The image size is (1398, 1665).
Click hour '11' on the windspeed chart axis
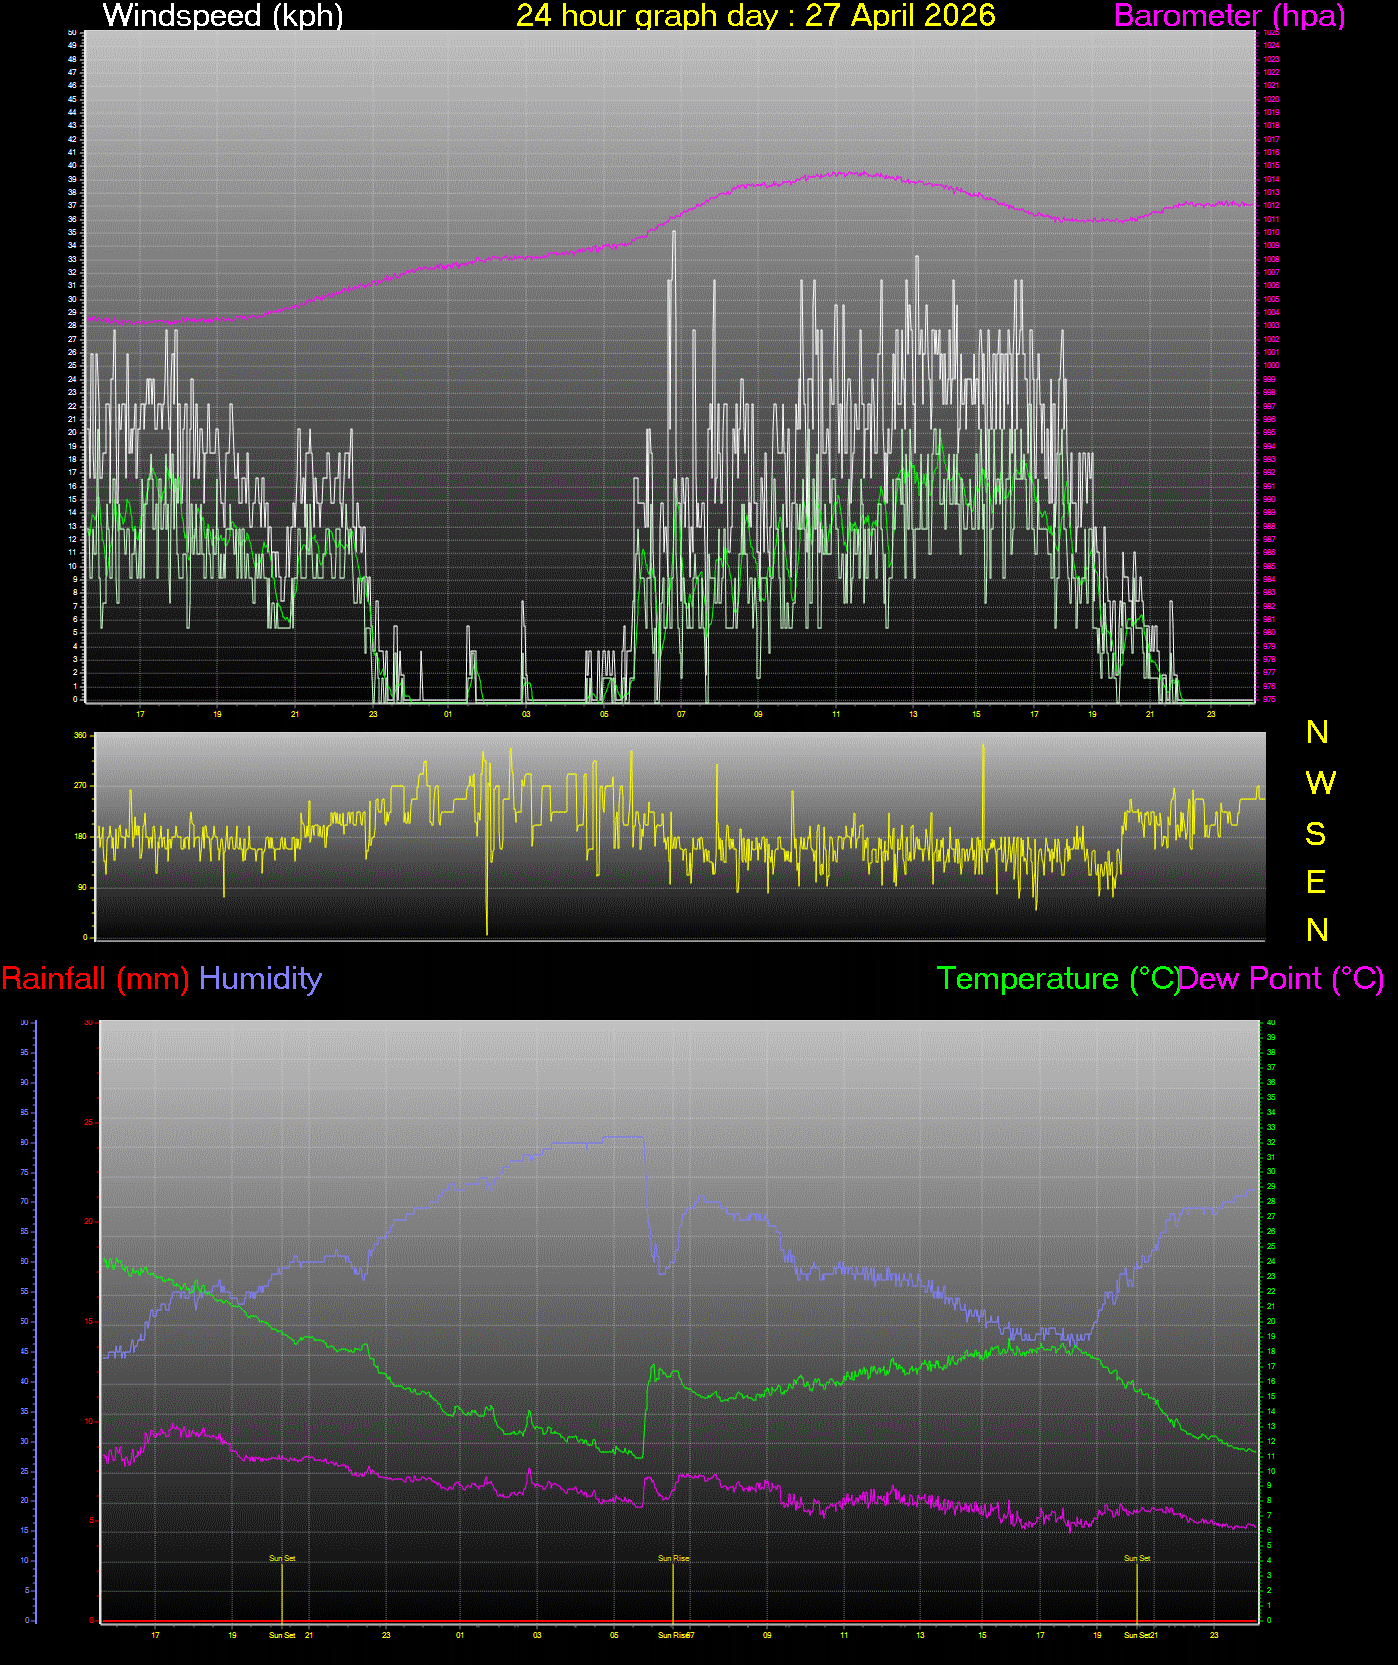(x=836, y=714)
